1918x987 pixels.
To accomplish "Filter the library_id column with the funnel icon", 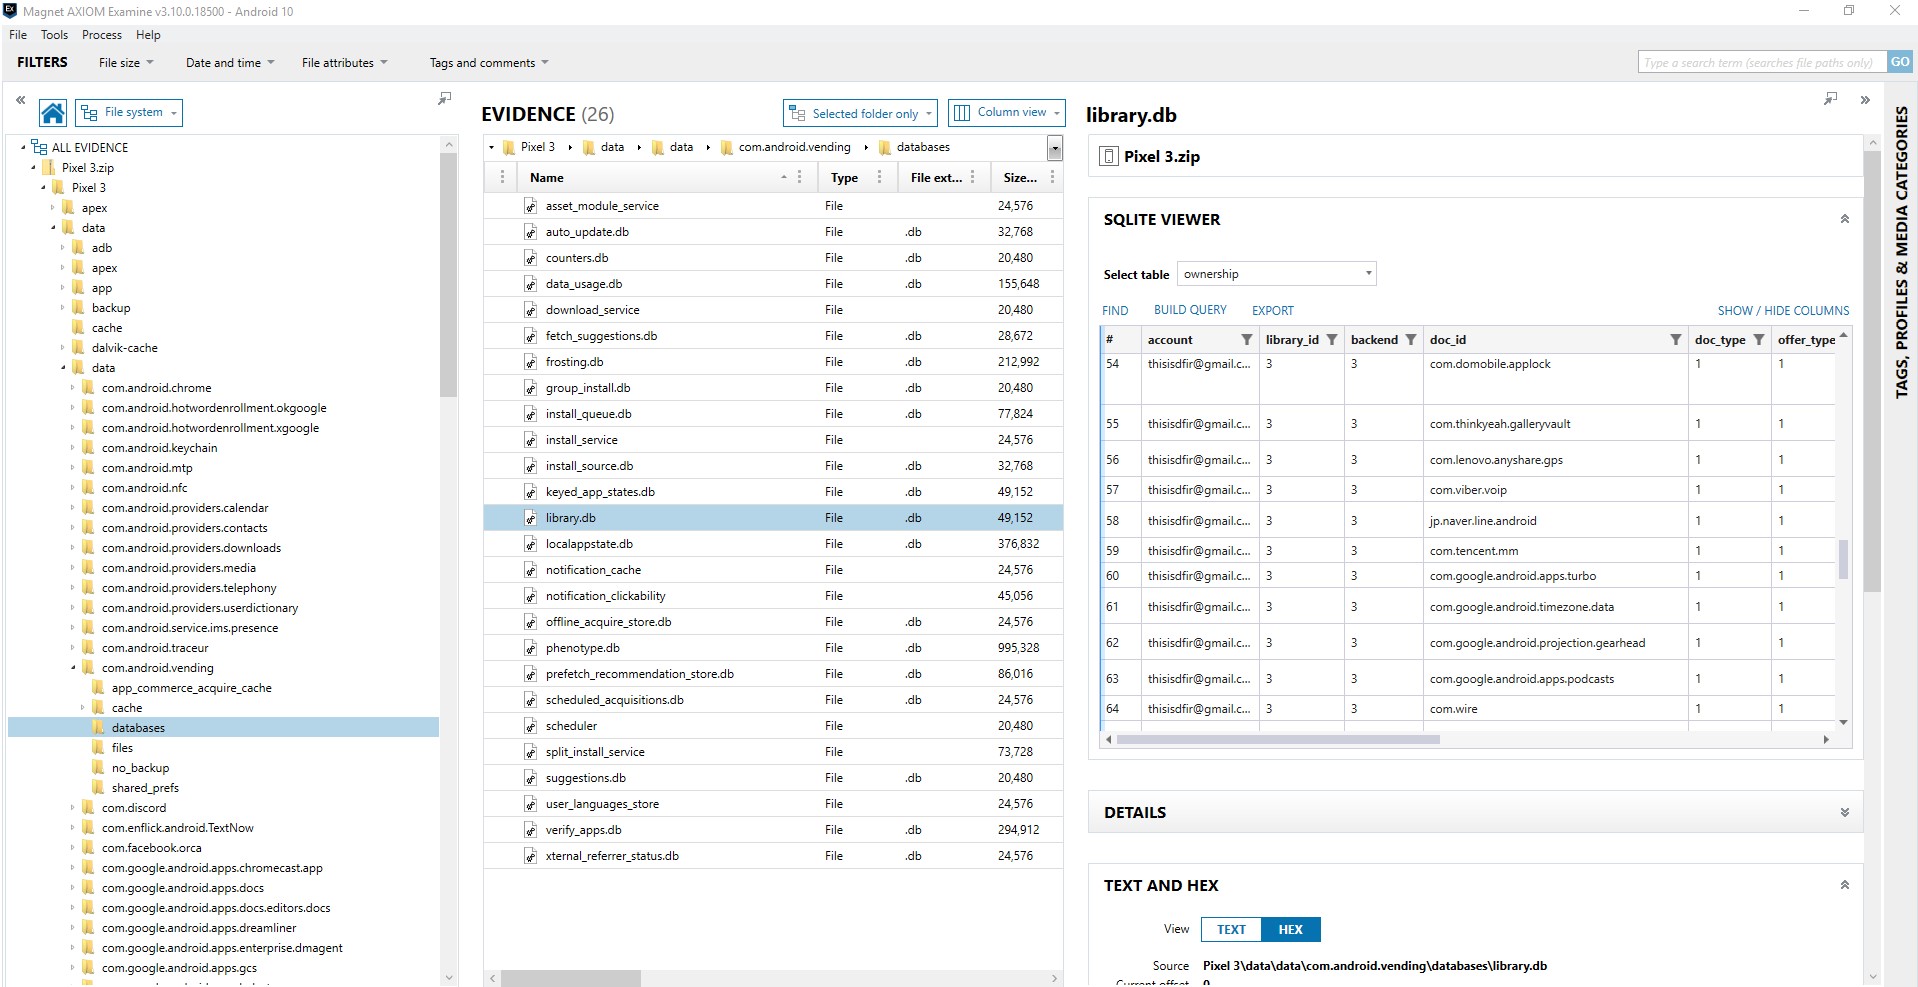I will point(1331,340).
